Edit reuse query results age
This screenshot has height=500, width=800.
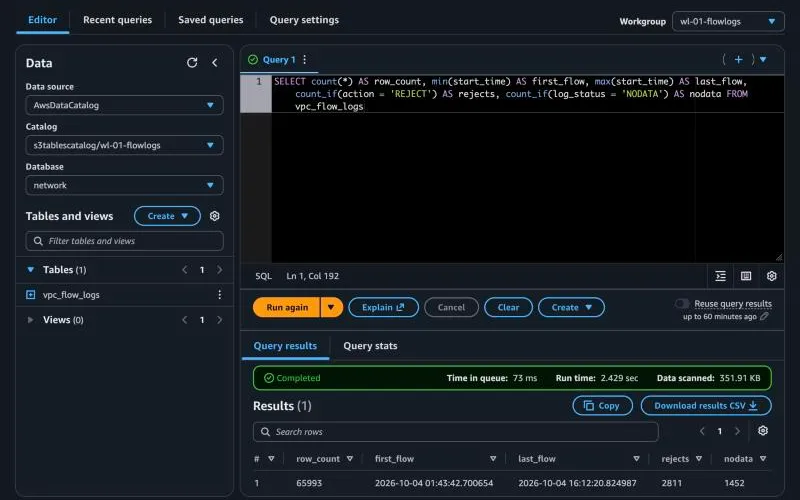point(764,316)
